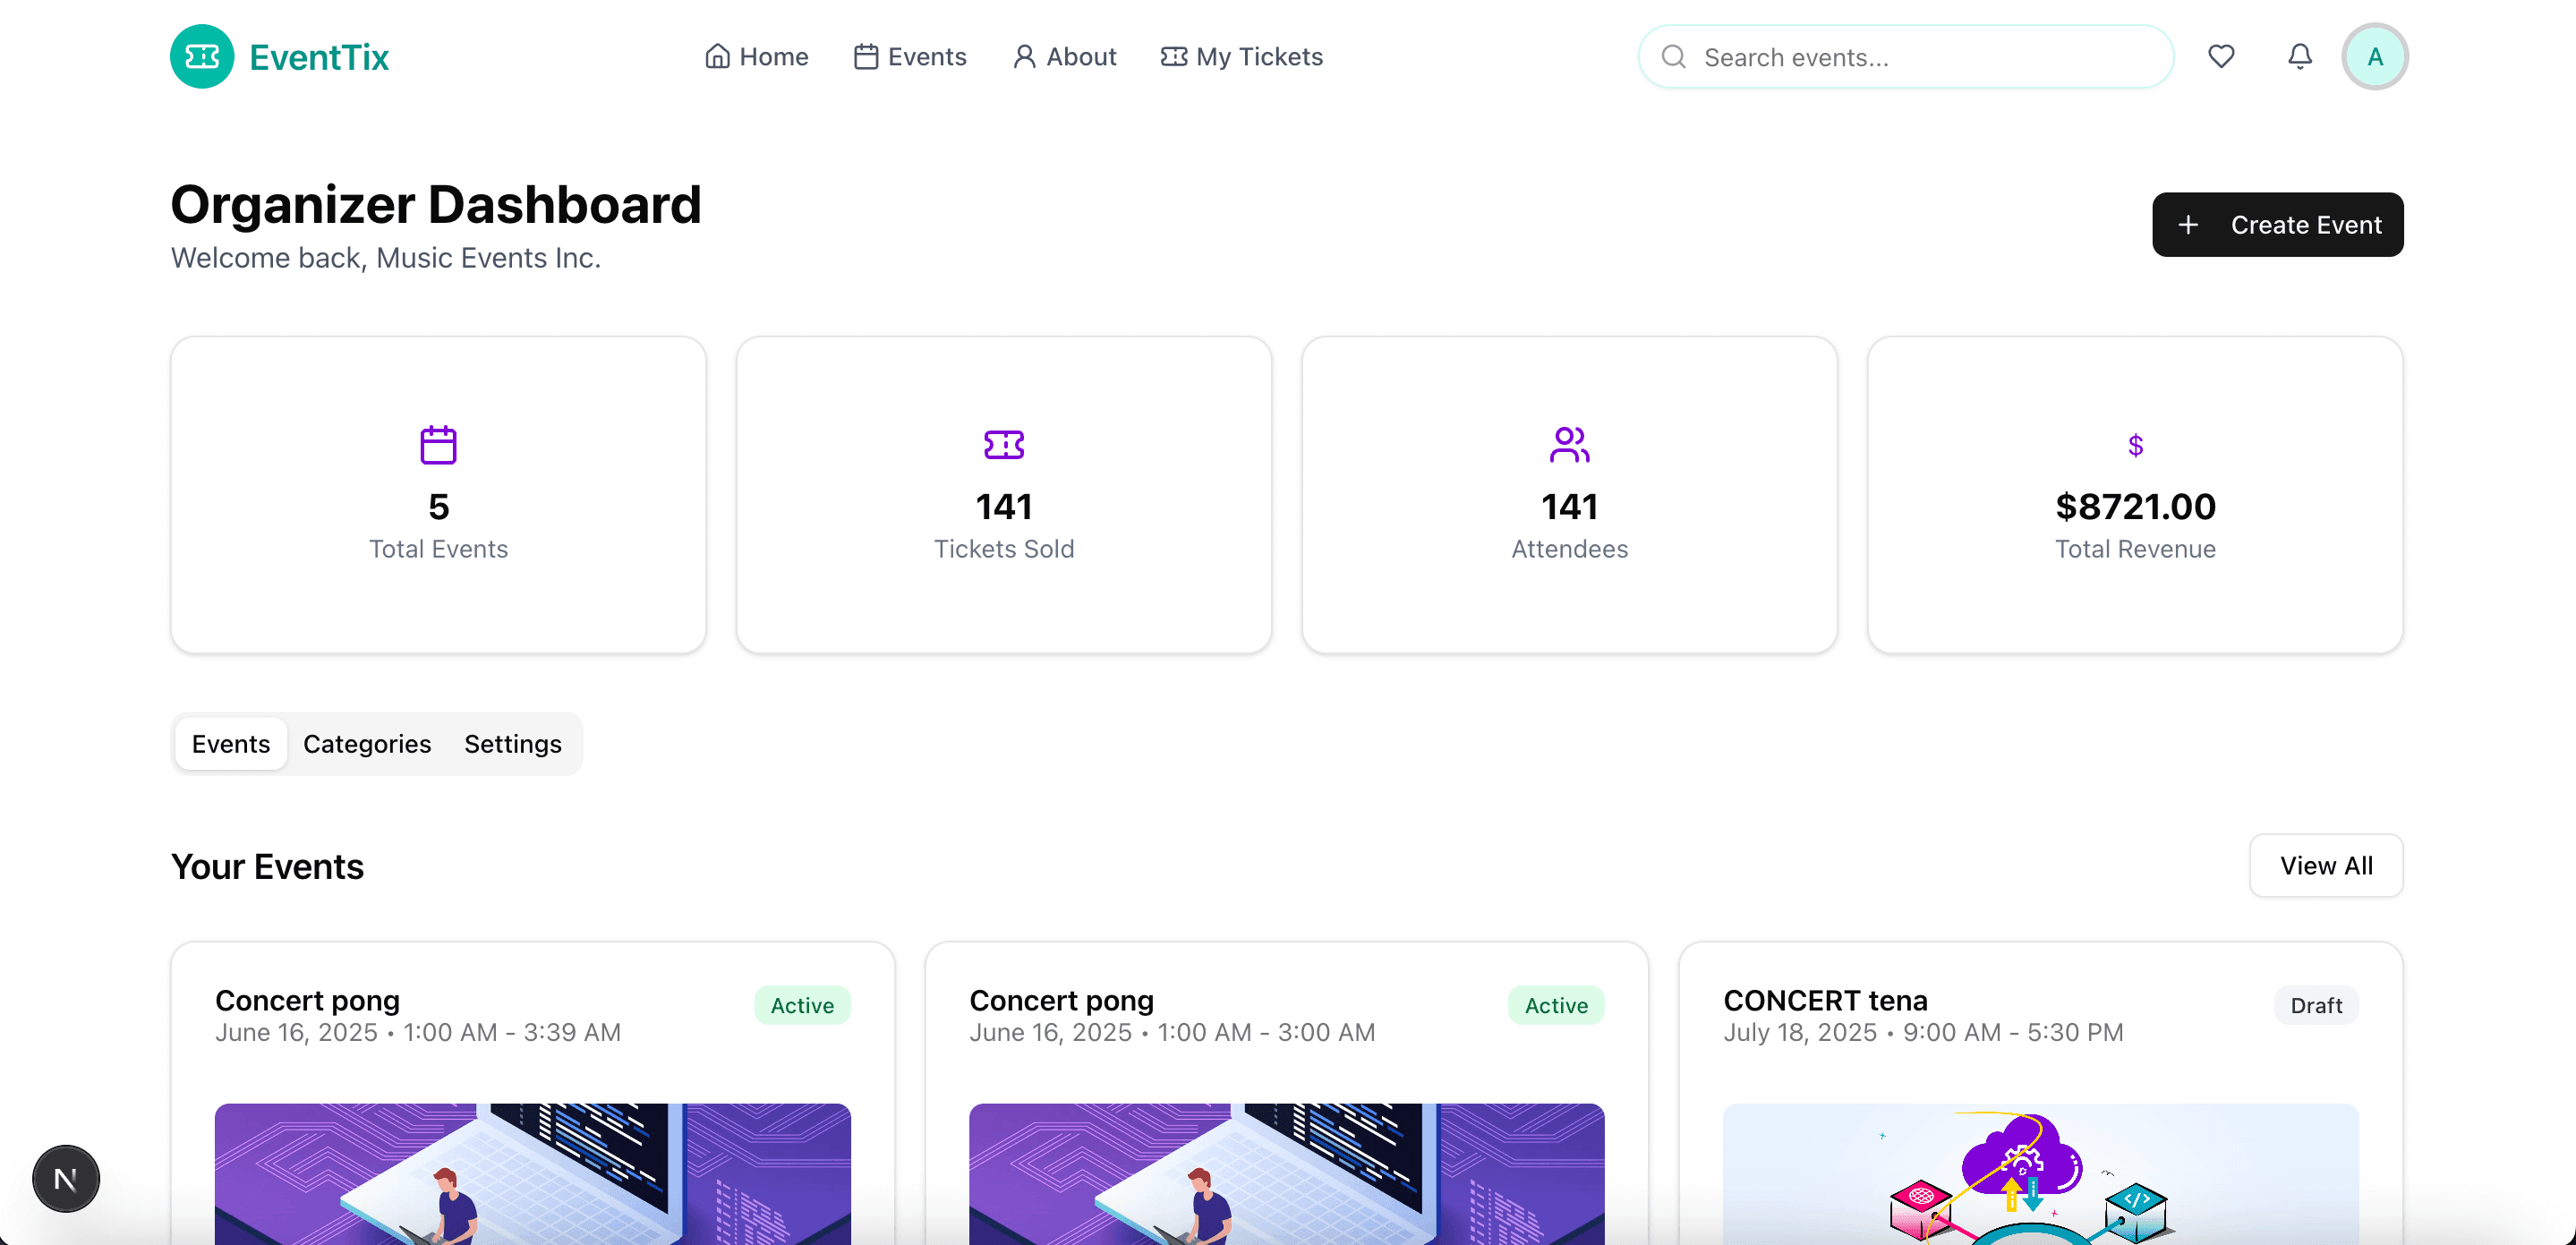Click the Search events input field
The image size is (2576, 1245).
click(x=1900, y=57)
